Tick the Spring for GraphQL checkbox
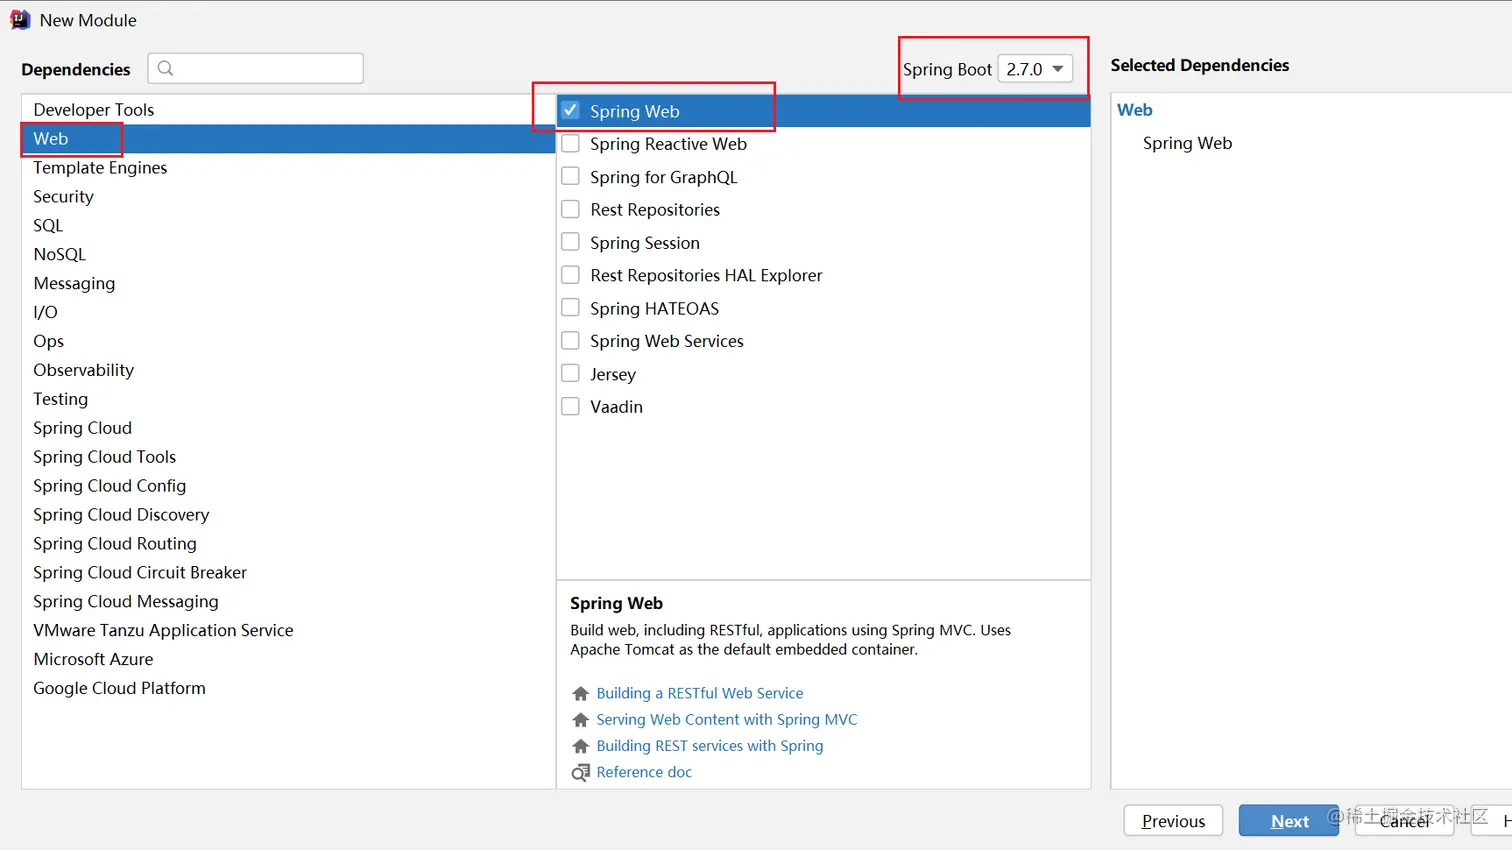Image resolution: width=1512 pixels, height=850 pixels. [x=570, y=176]
